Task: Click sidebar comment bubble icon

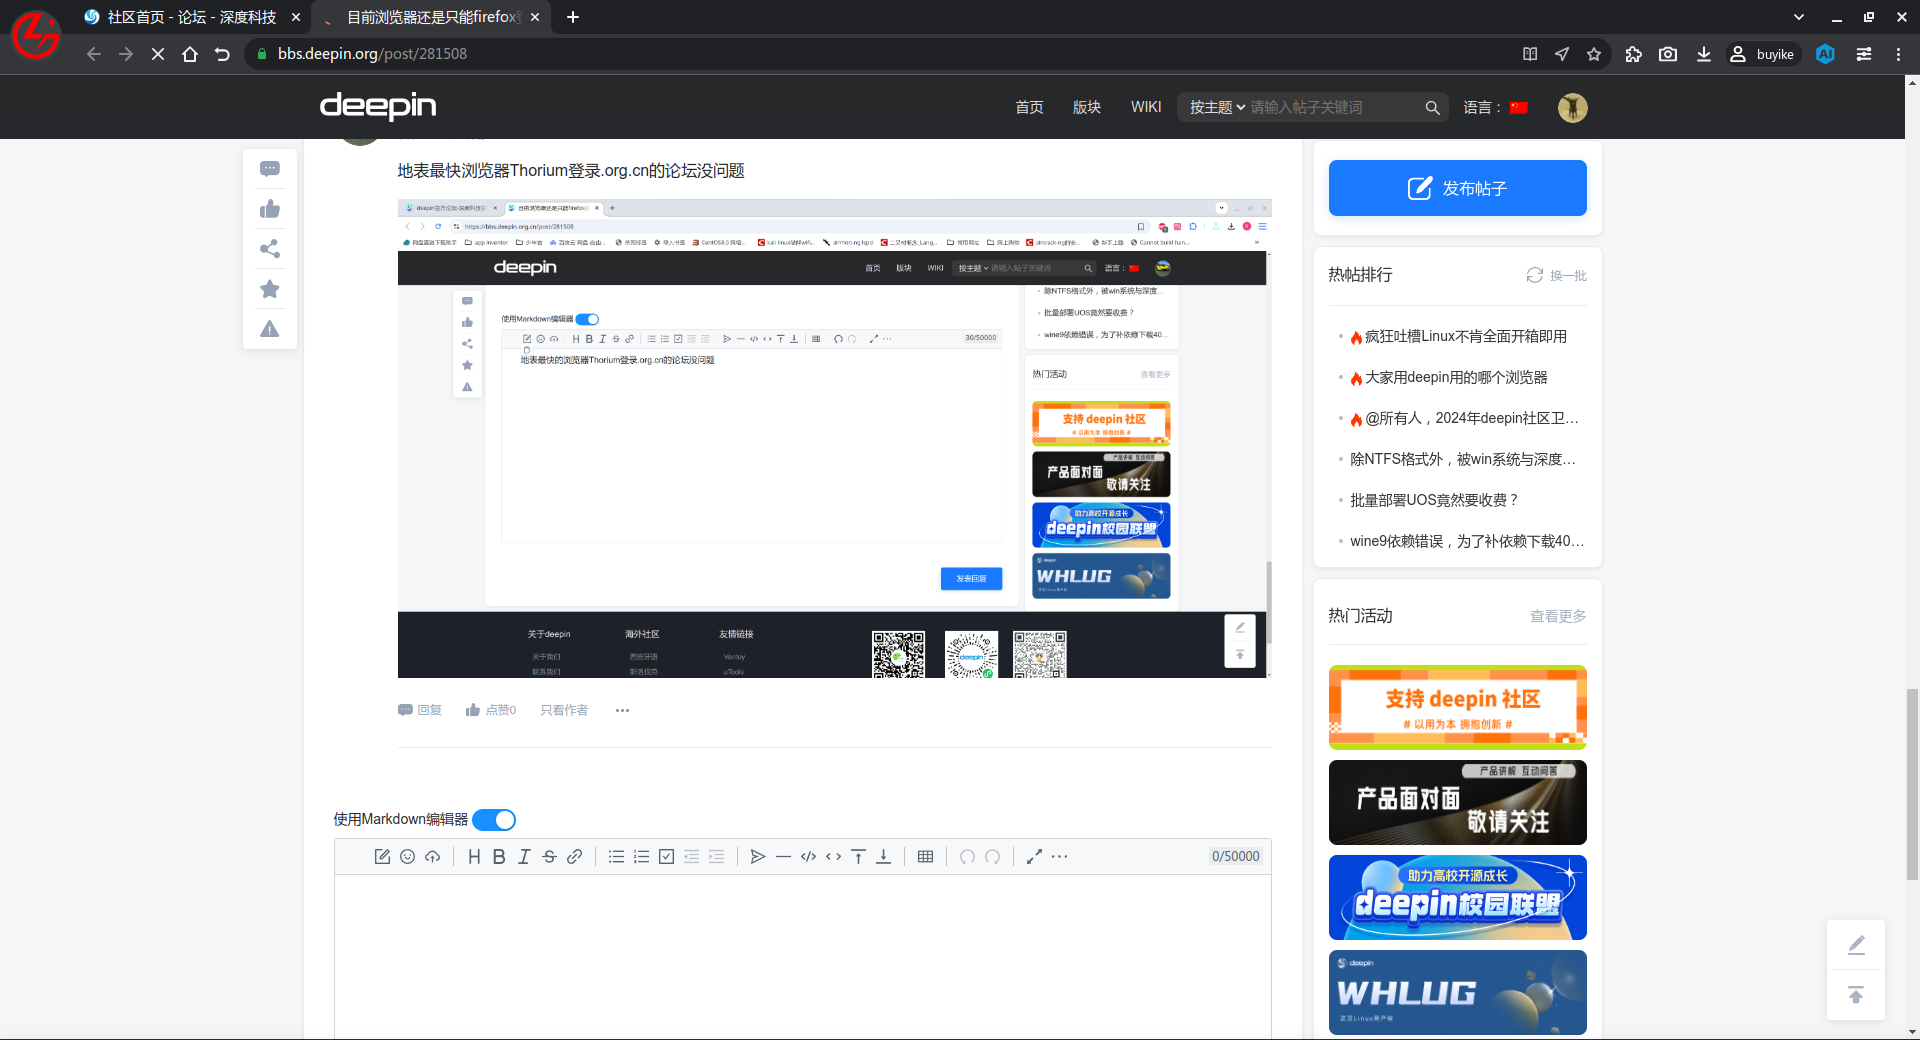Action: point(270,169)
